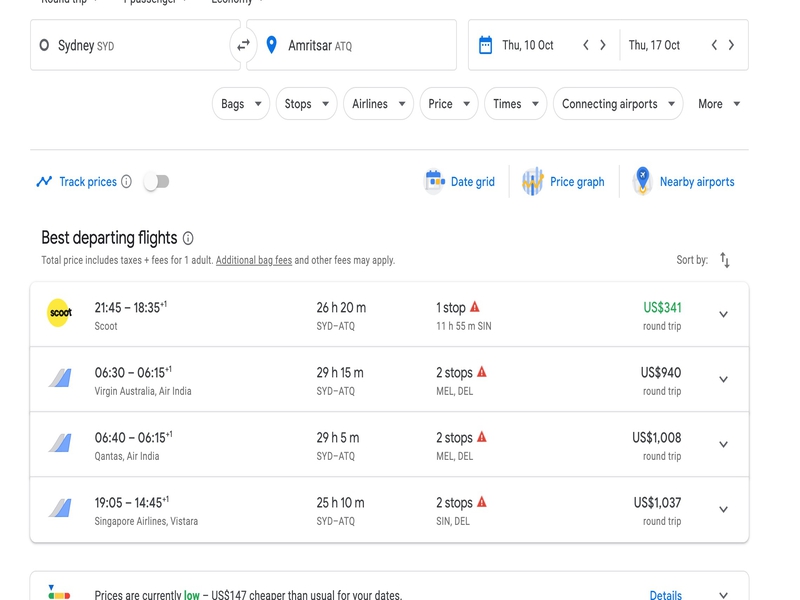The width and height of the screenshot is (800, 600).
Task: Swap origin and destination airports
Action: pos(243,45)
